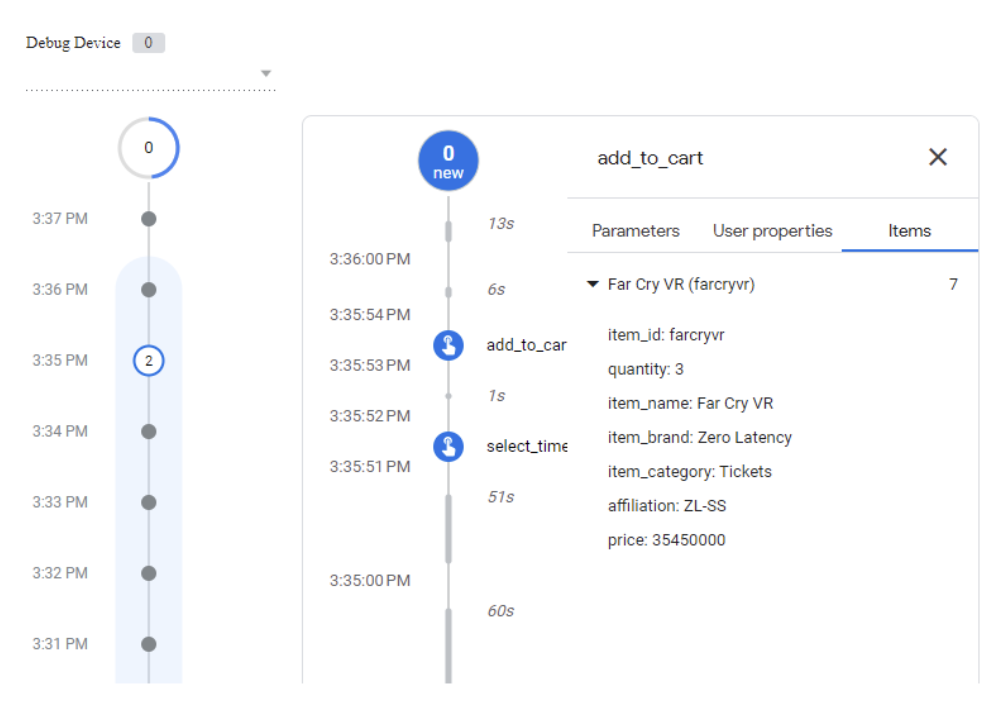
Task: Click the 3:36:00 PM timestamp
Action: point(369,259)
